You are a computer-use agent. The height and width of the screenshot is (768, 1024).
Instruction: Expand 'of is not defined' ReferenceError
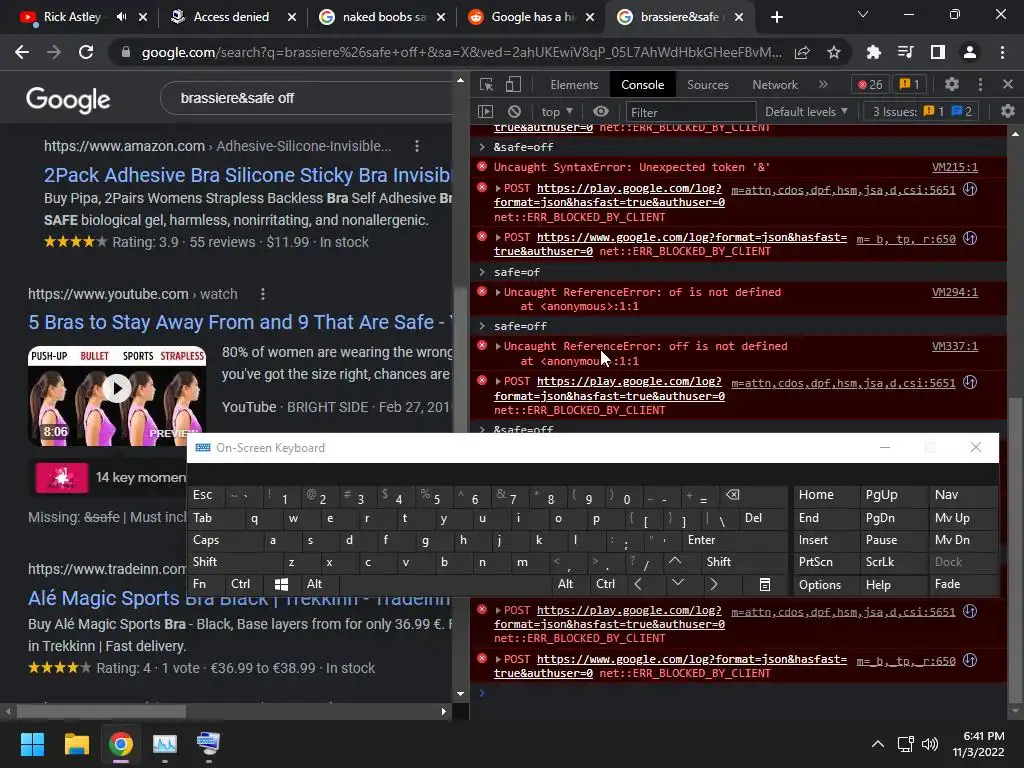point(498,292)
